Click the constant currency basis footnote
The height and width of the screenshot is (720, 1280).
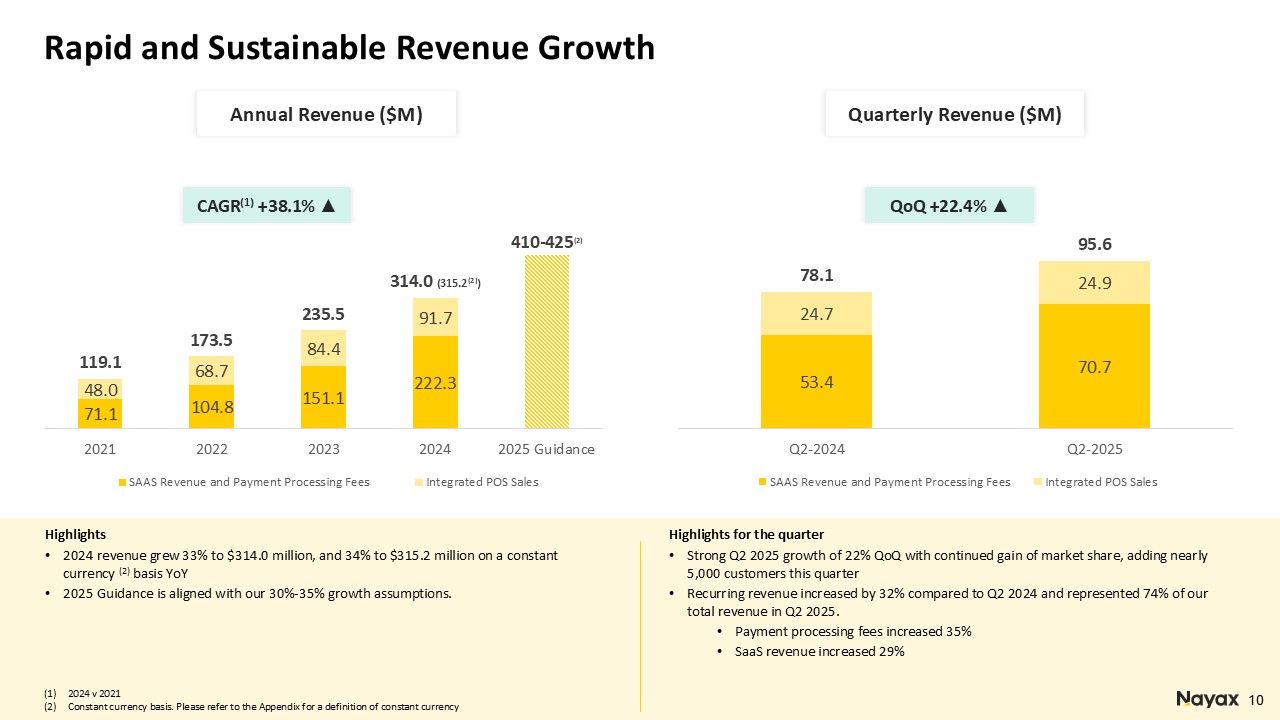click(263, 707)
